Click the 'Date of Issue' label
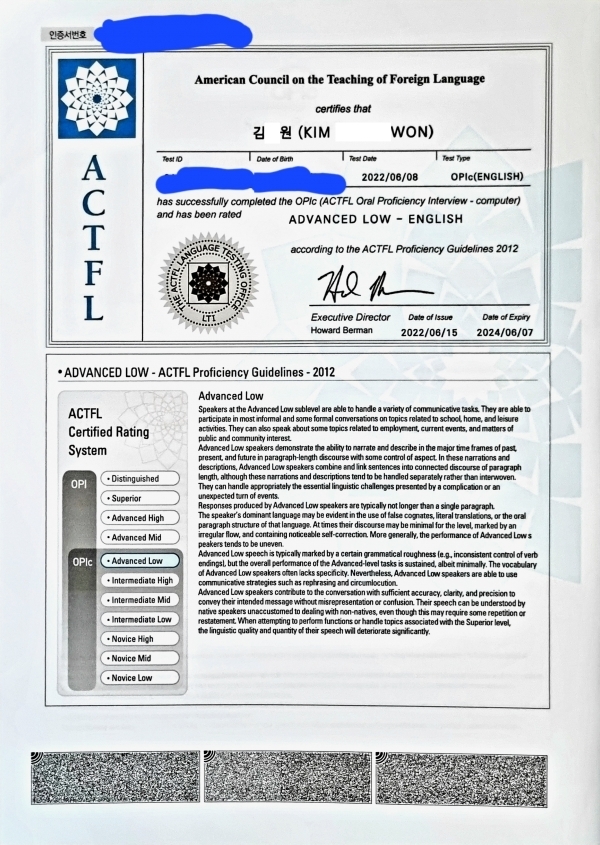Viewport: 600px width, 845px height. pyautogui.click(x=430, y=317)
